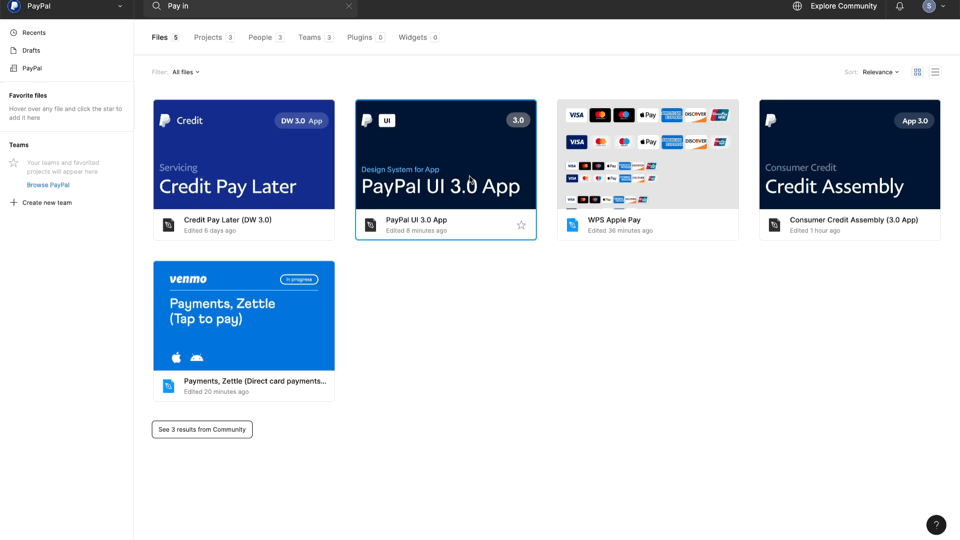This screenshot has height=540, width=960.
Task: Switch to list view
Action: point(935,72)
